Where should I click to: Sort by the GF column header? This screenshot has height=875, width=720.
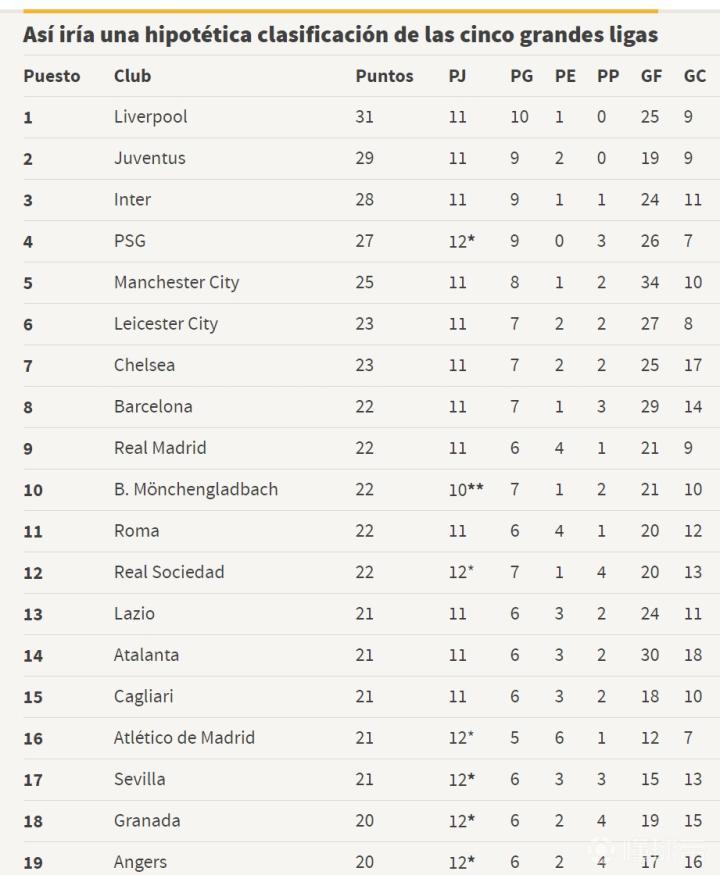tap(651, 76)
